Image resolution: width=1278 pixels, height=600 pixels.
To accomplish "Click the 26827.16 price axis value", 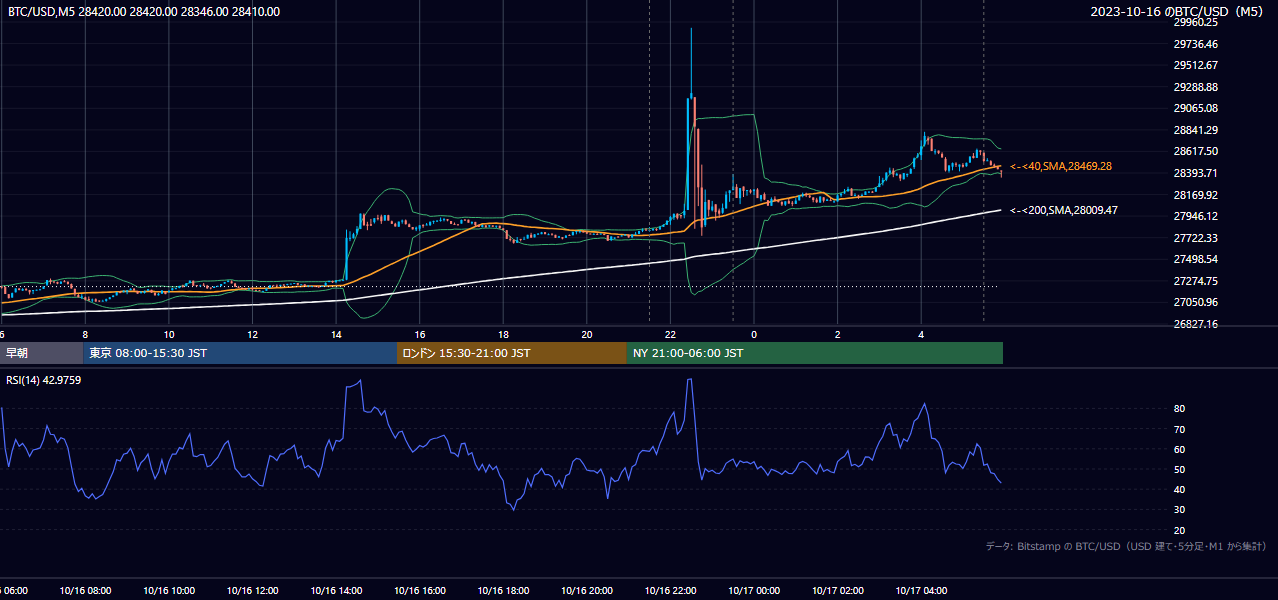I will pyautogui.click(x=1196, y=324).
